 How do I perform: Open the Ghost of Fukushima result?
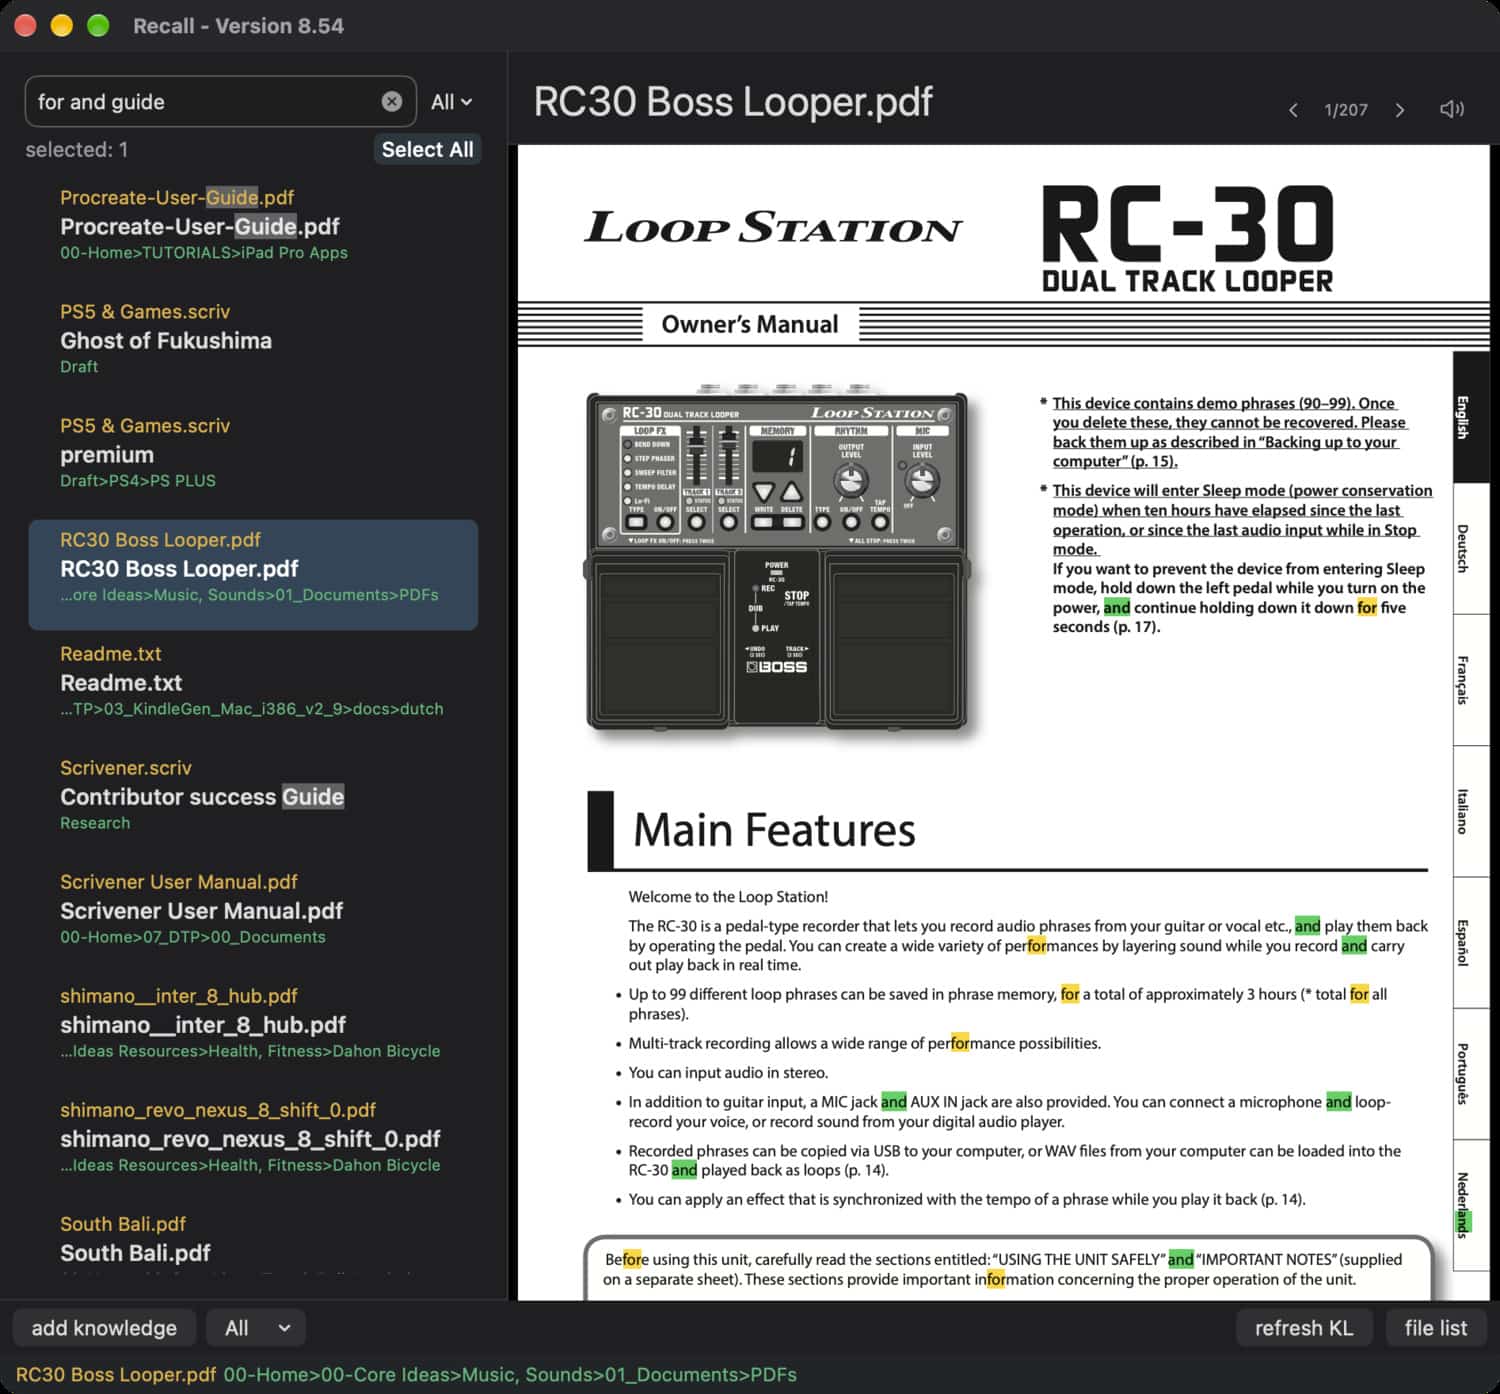pos(253,339)
